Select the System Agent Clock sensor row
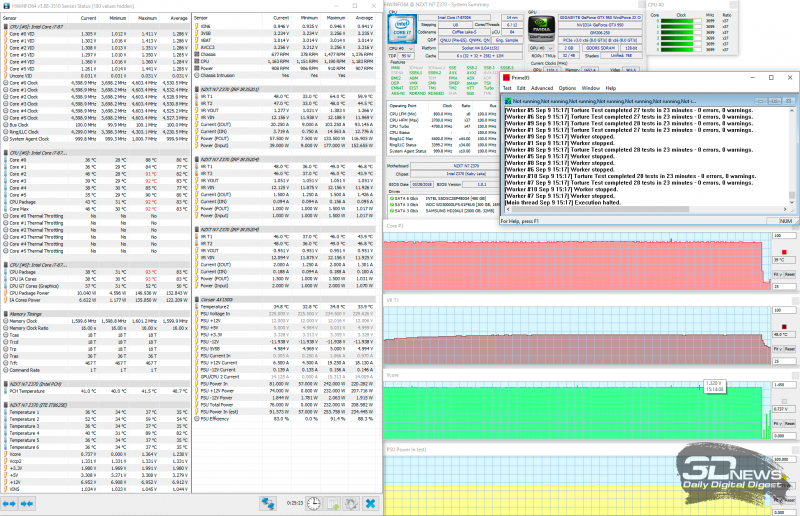Image resolution: width=800 pixels, height=516 pixels. 96,139
